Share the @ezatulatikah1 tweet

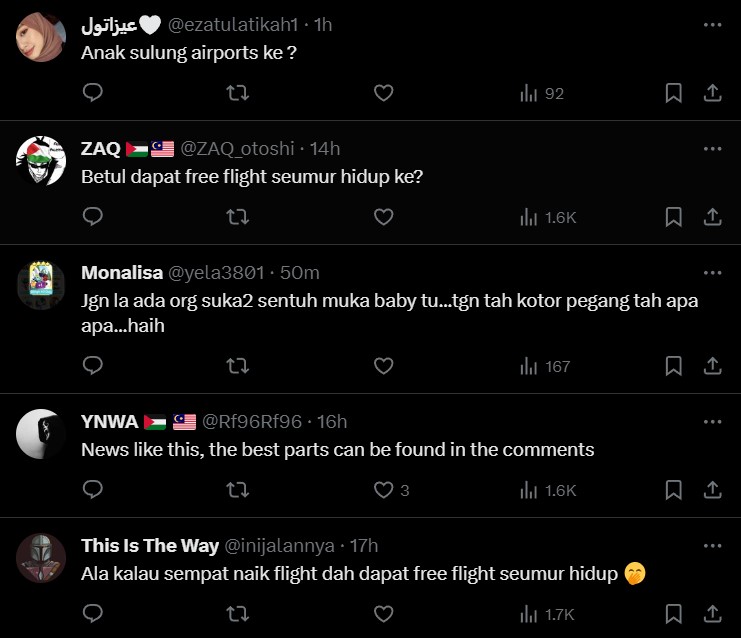click(713, 93)
